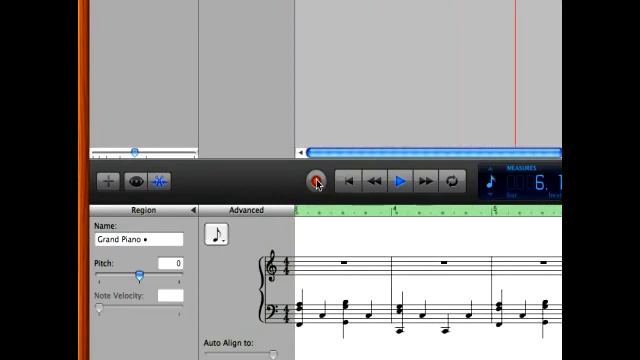Click measure 4 marker on the green ruler
The width and height of the screenshot is (640, 360).
pos(394,209)
